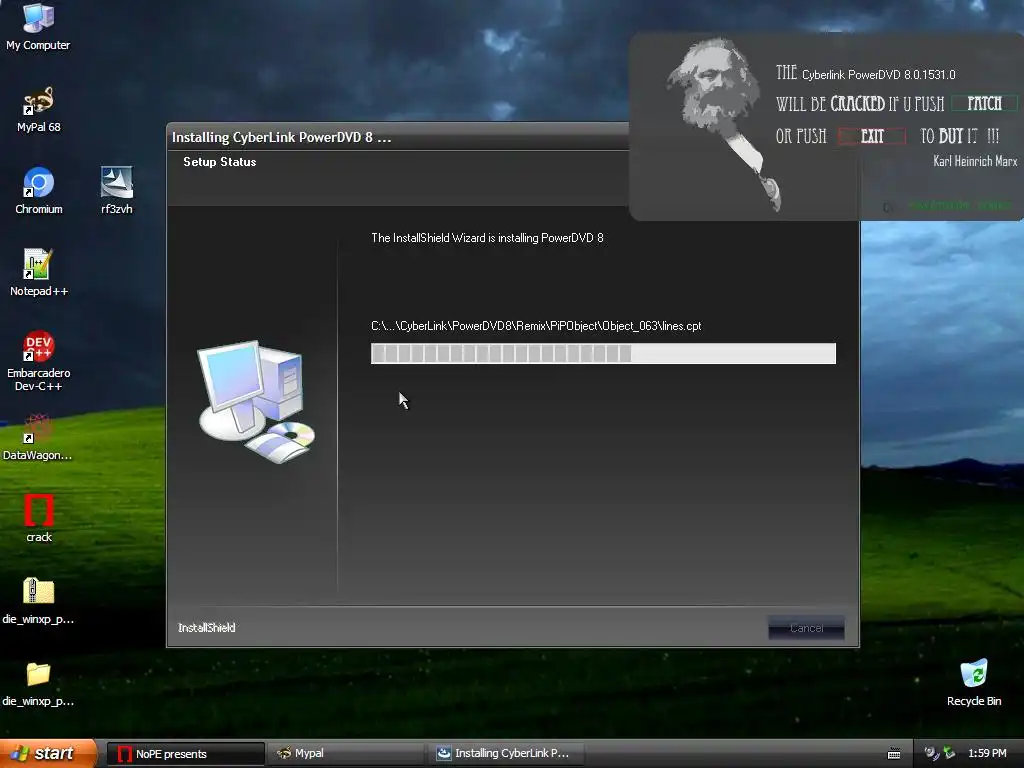
Task: Click the Karl Marx portrait image
Action: pos(723,124)
